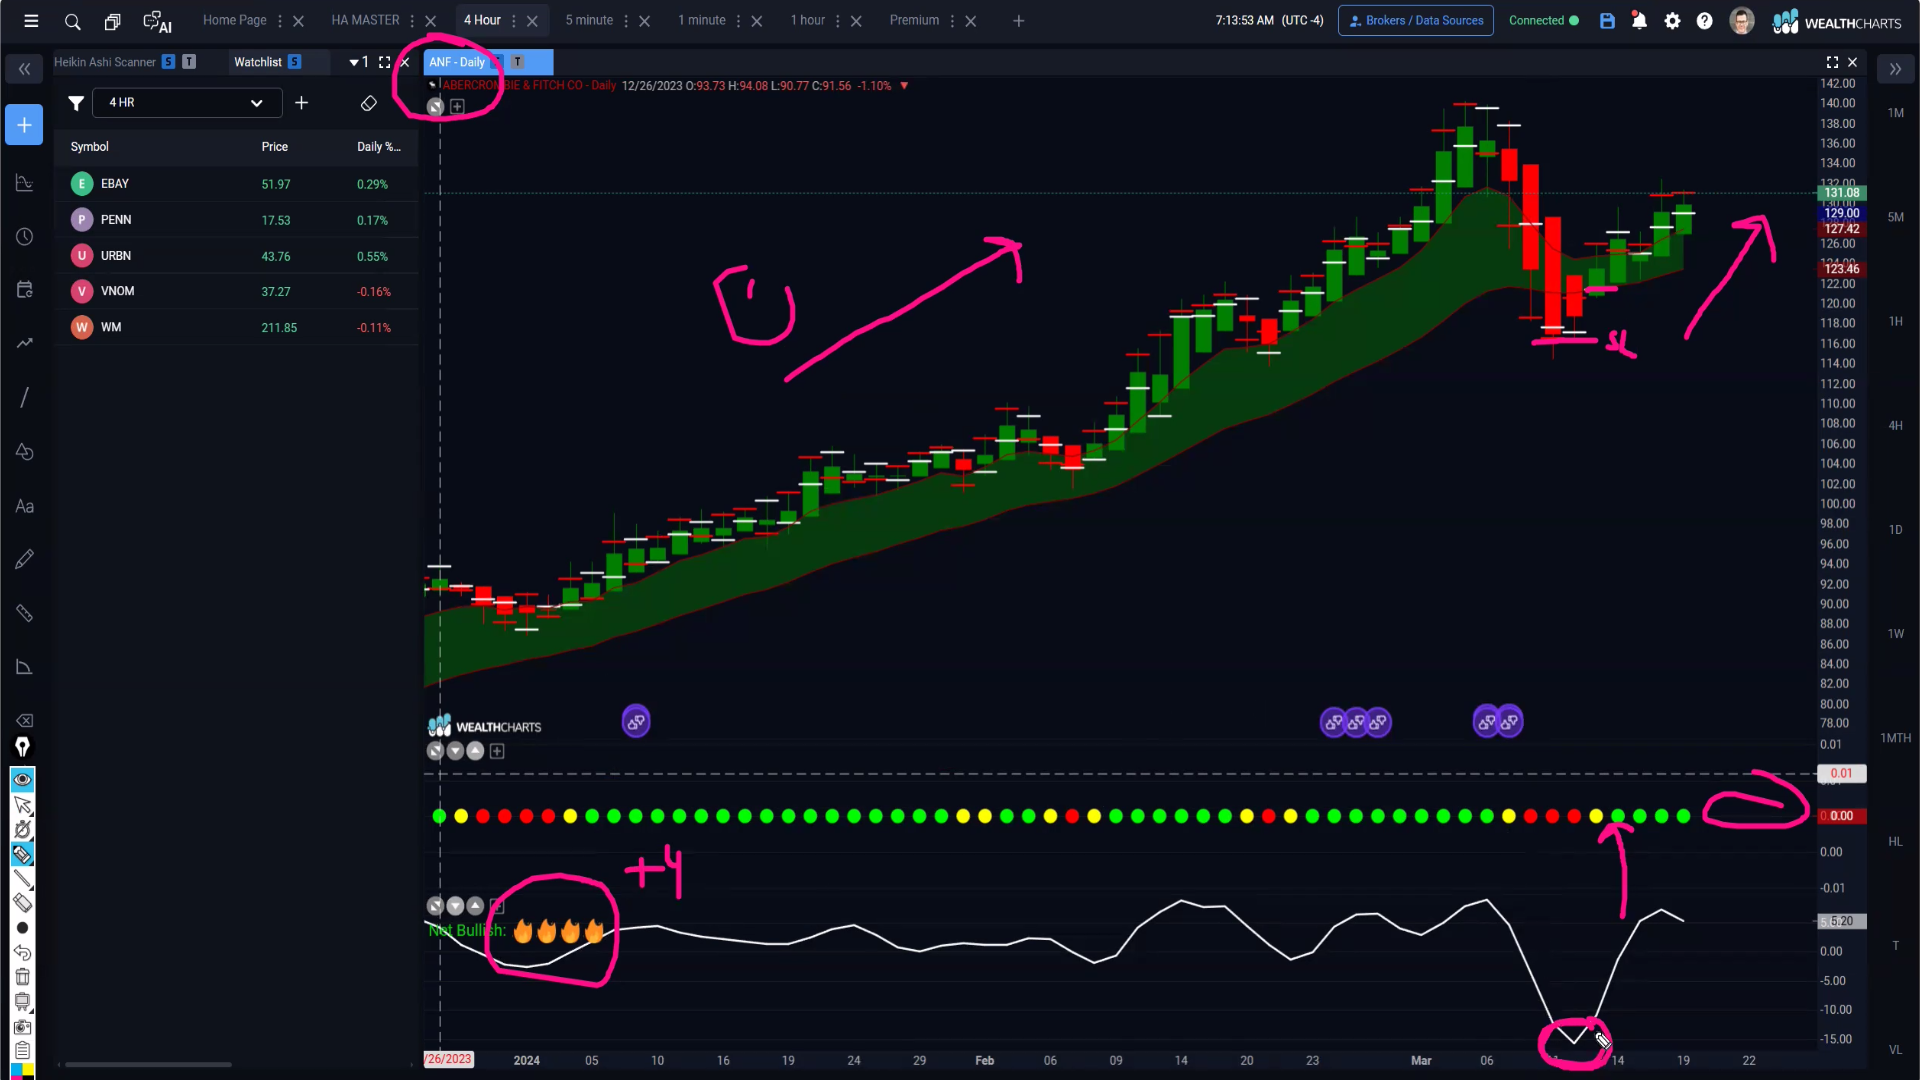Open the clock time tool in sidebar
This screenshot has height=1080, width=1920.
(x=24, y=237)
